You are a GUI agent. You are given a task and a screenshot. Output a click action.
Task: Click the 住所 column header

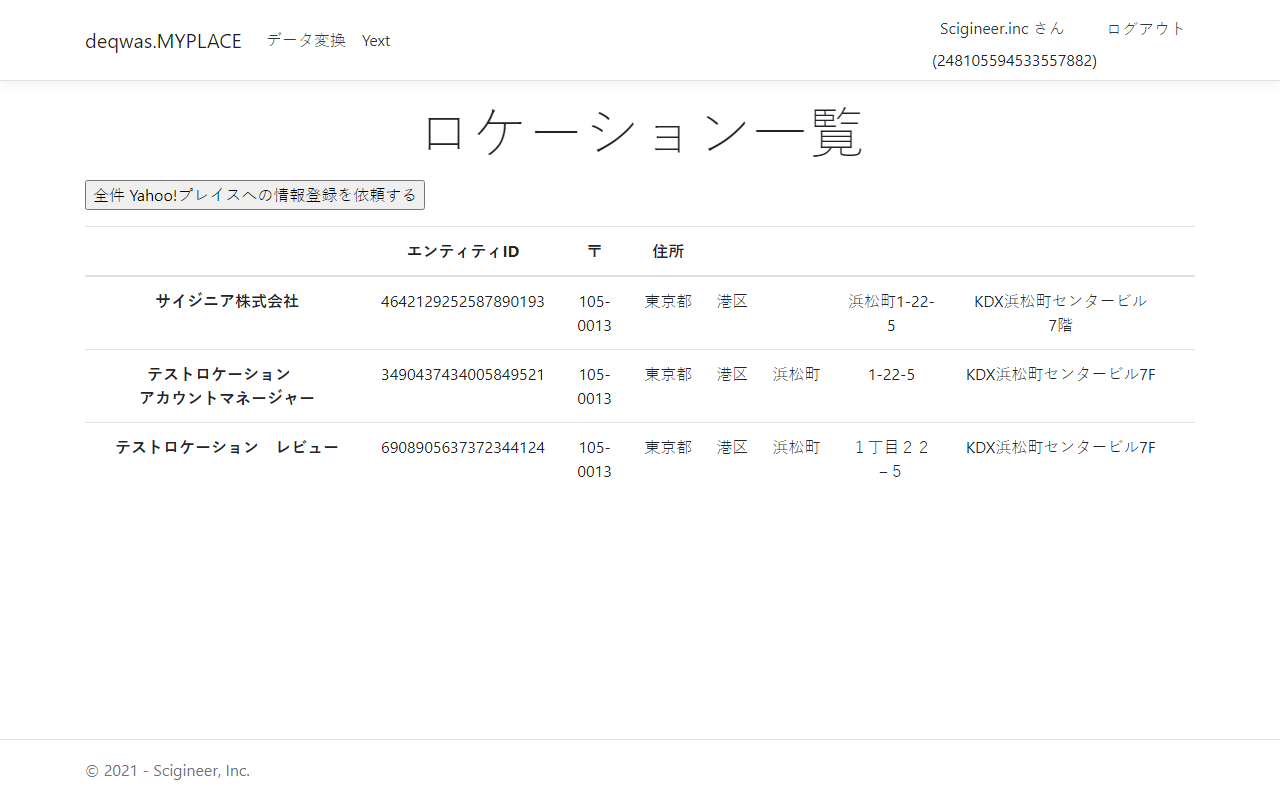668,251
